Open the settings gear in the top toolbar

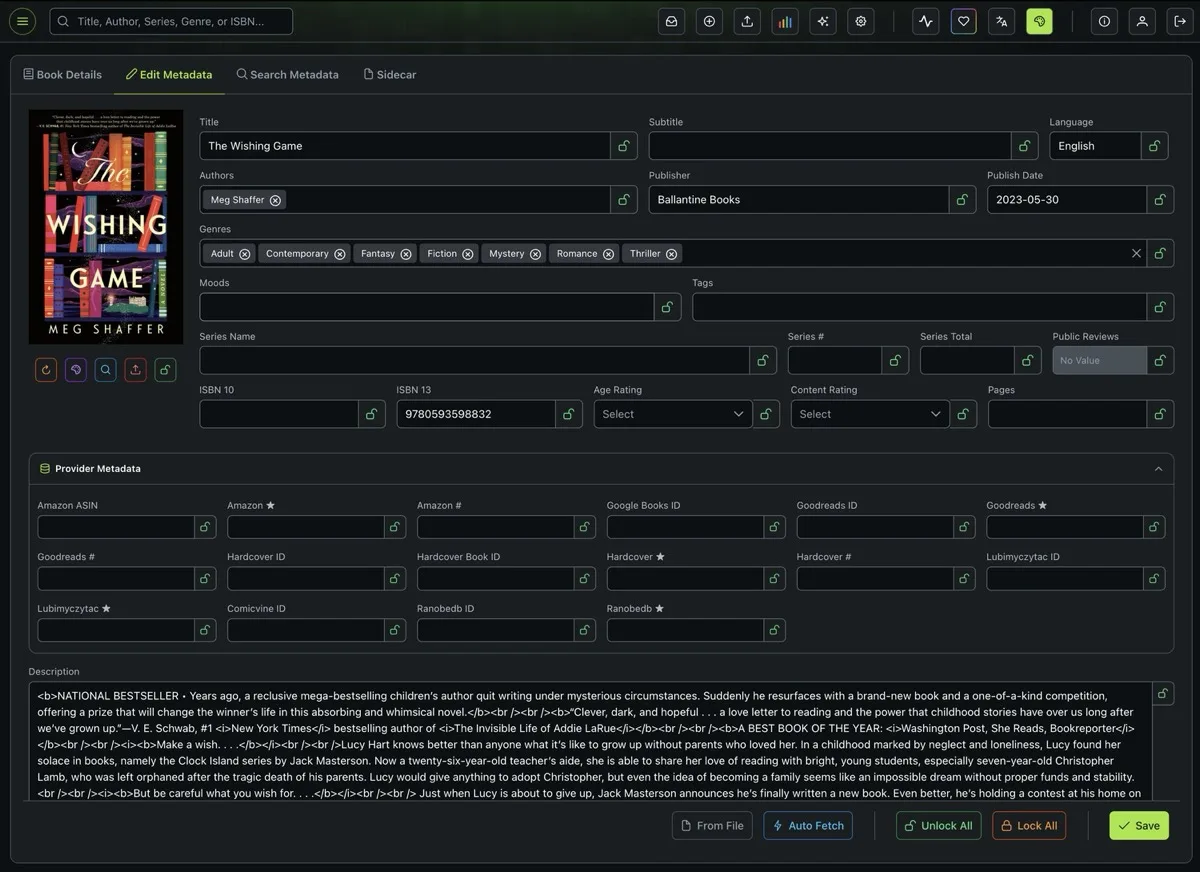click(x=861, y=21)
